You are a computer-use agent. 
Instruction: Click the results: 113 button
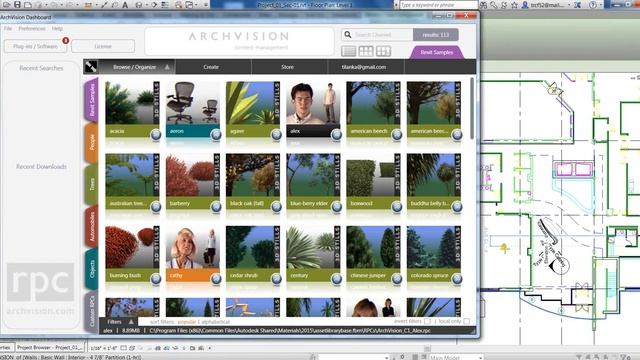tap(436, 35)
